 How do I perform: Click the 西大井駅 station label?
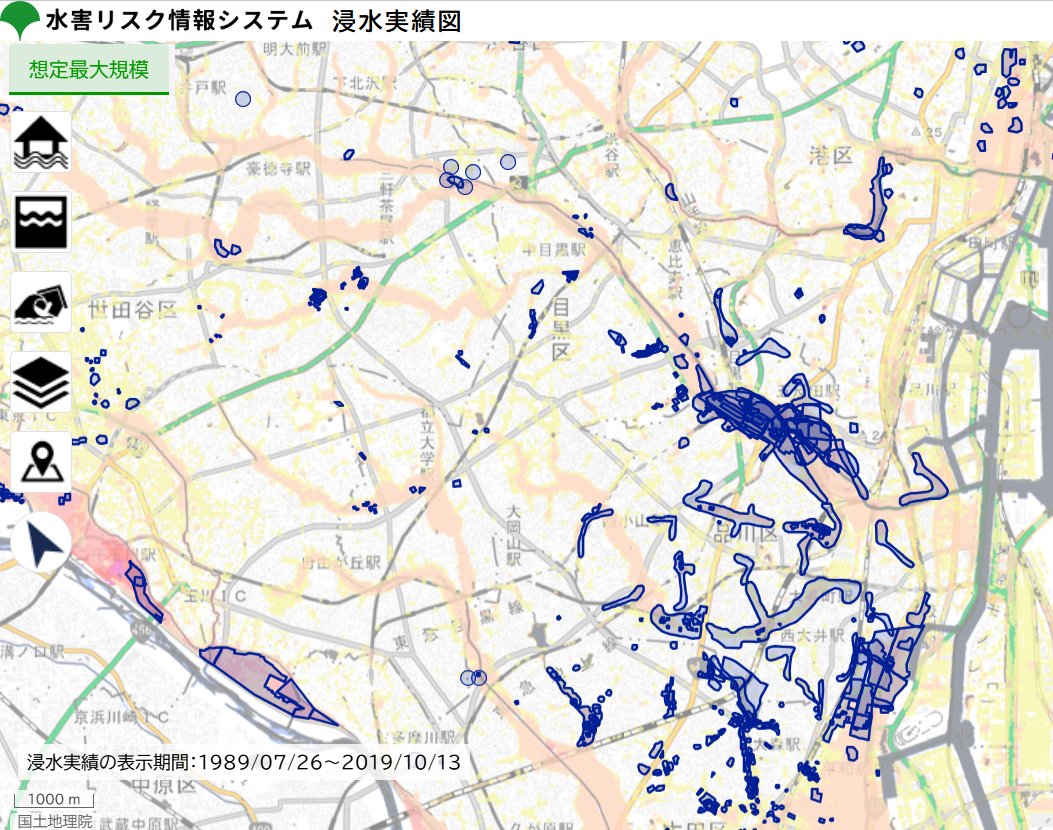pos(812,635)
